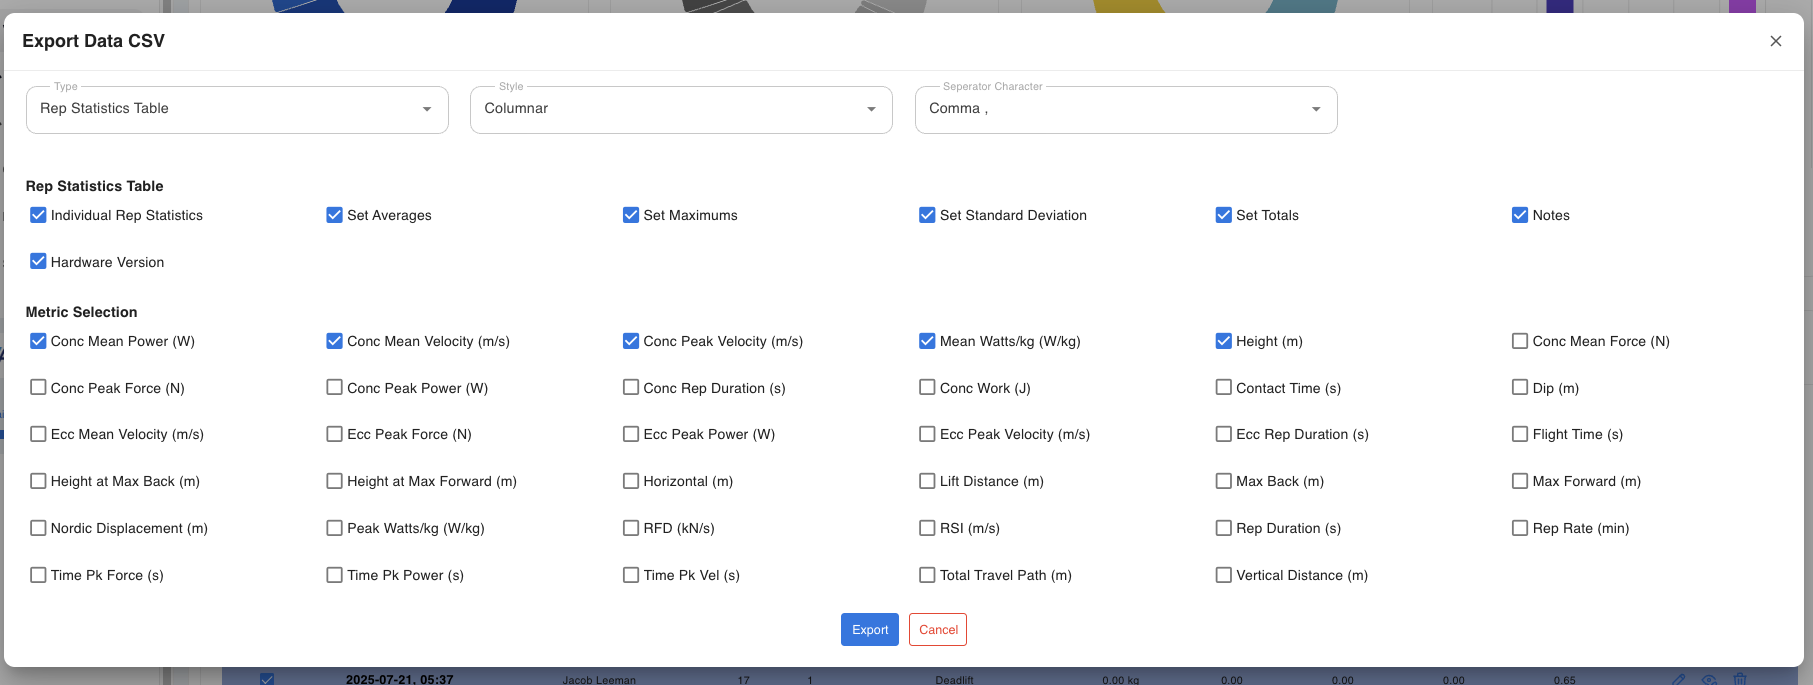Enable Max Forward (m) metric
Screen dimensions: 1813x685
[x=1520, y=481]
